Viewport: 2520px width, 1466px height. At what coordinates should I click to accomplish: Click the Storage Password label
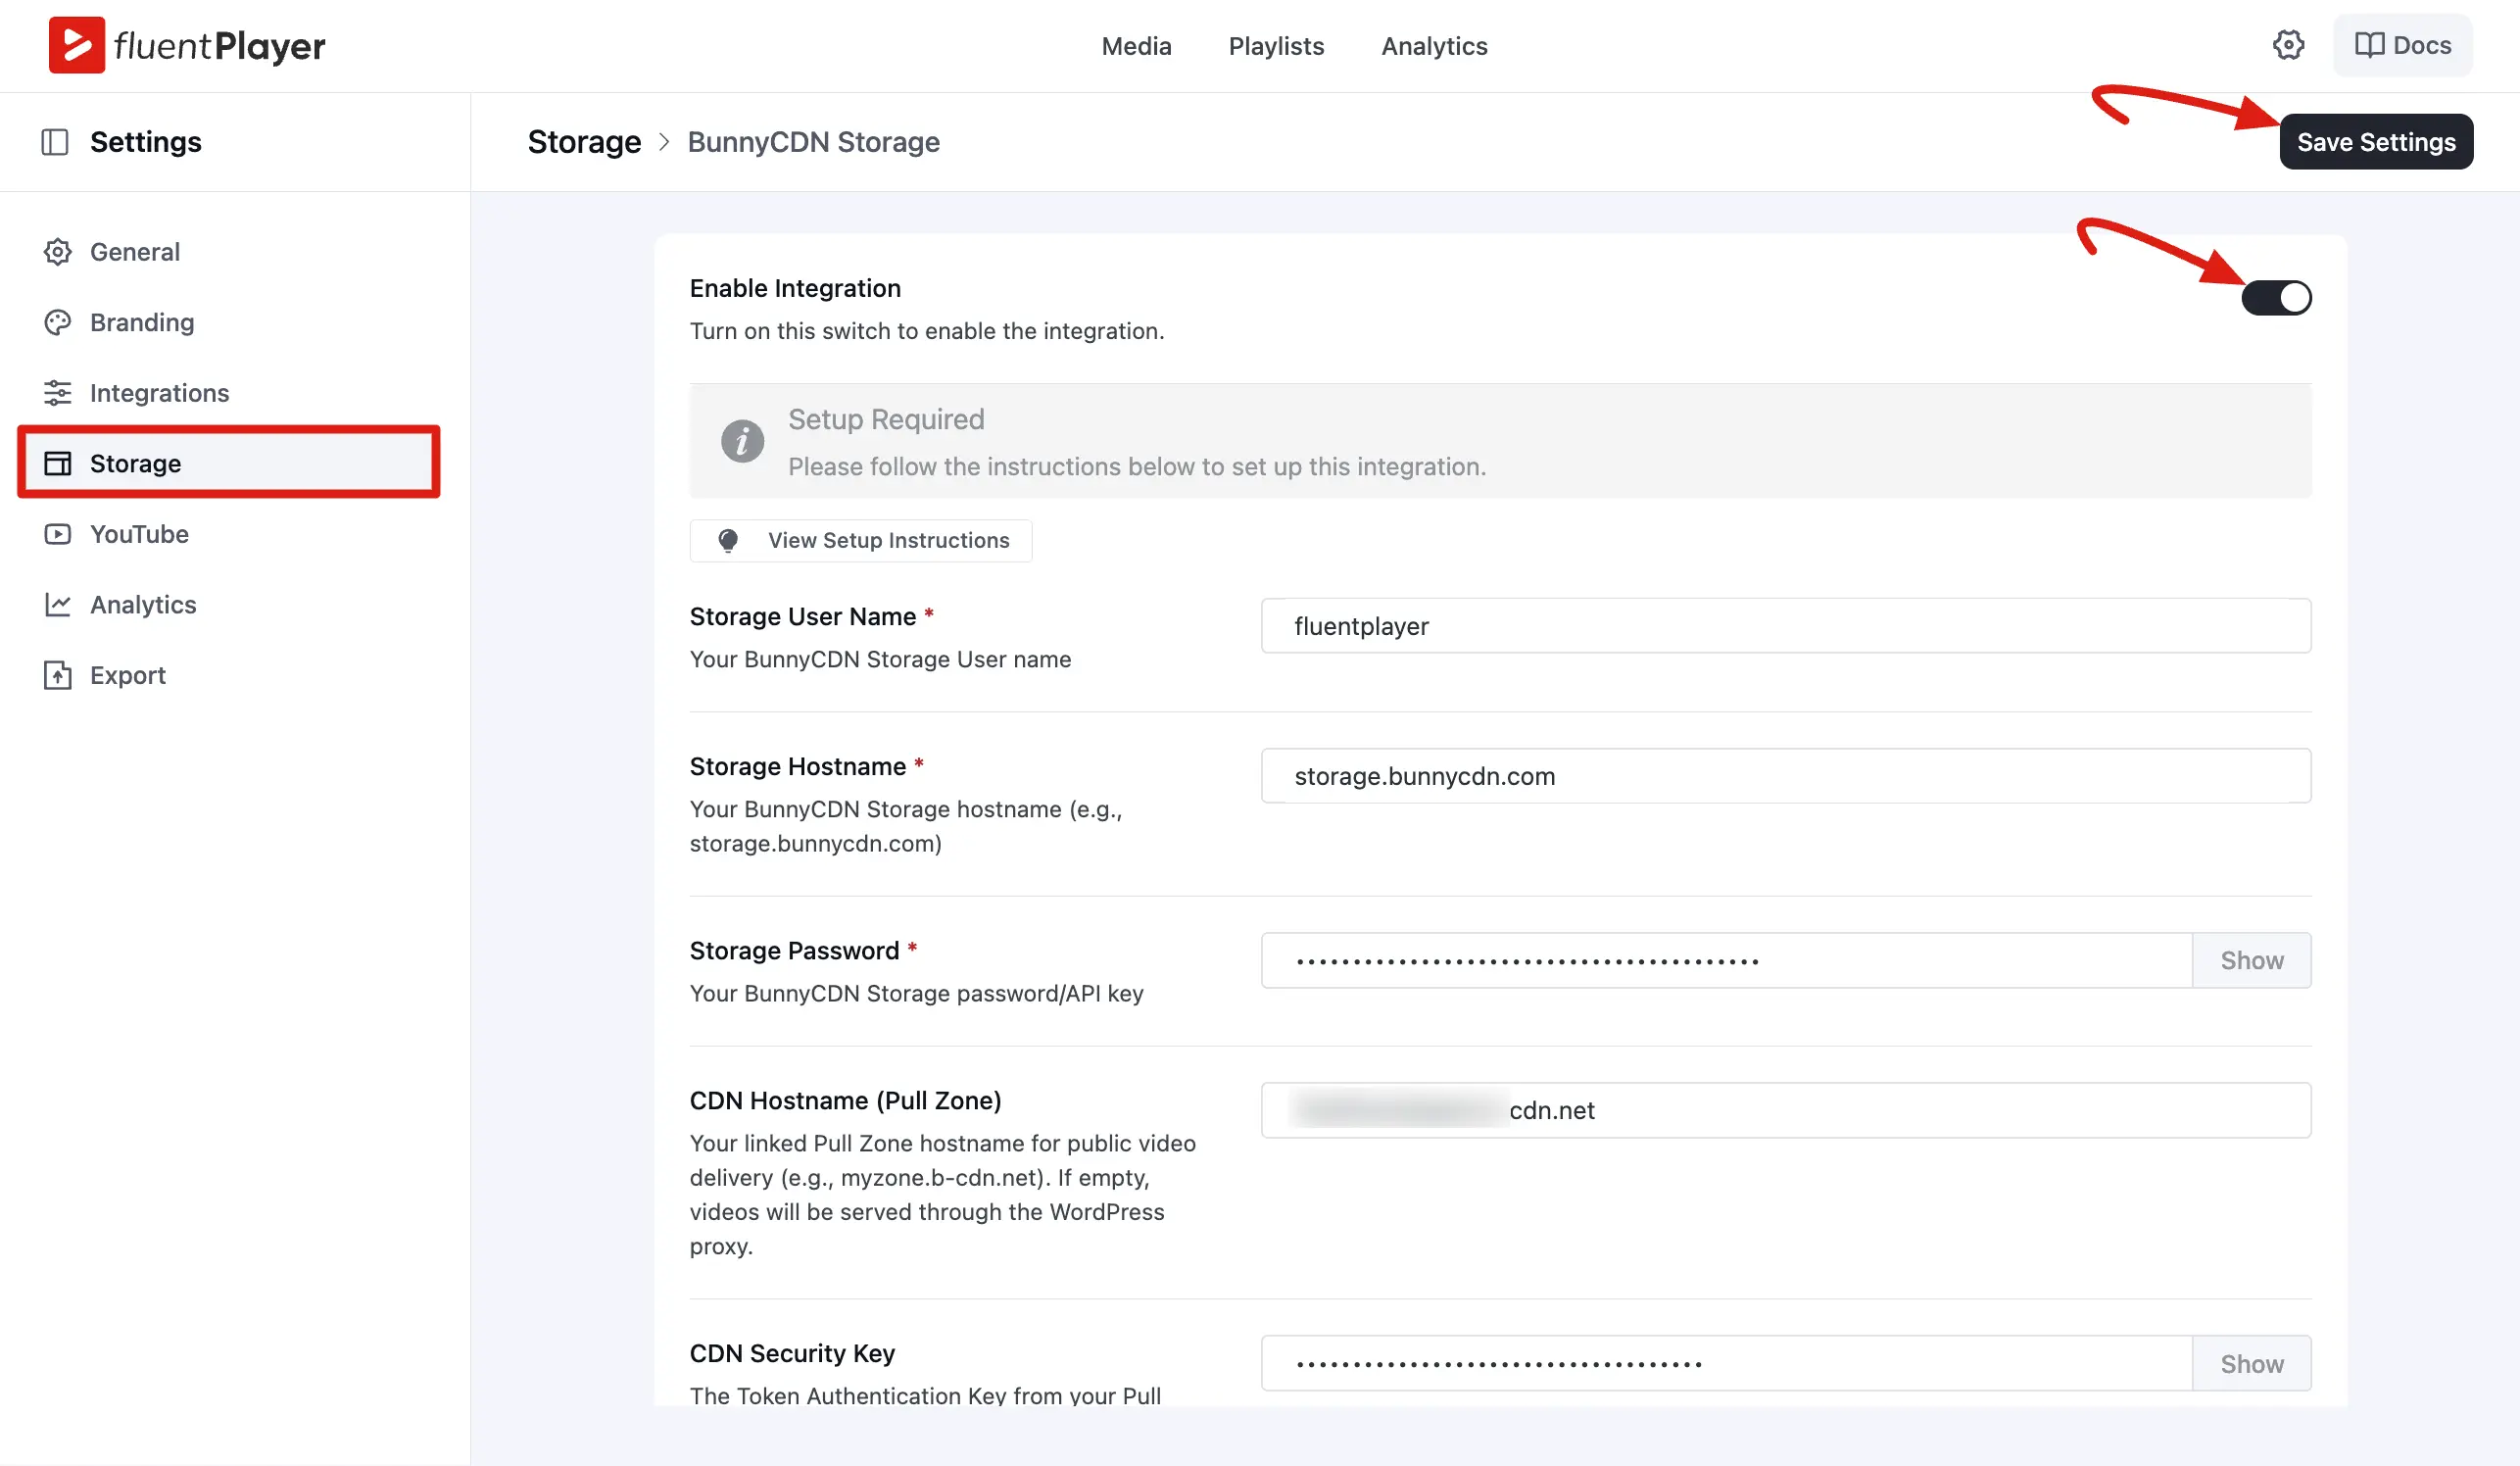(794, 950)
